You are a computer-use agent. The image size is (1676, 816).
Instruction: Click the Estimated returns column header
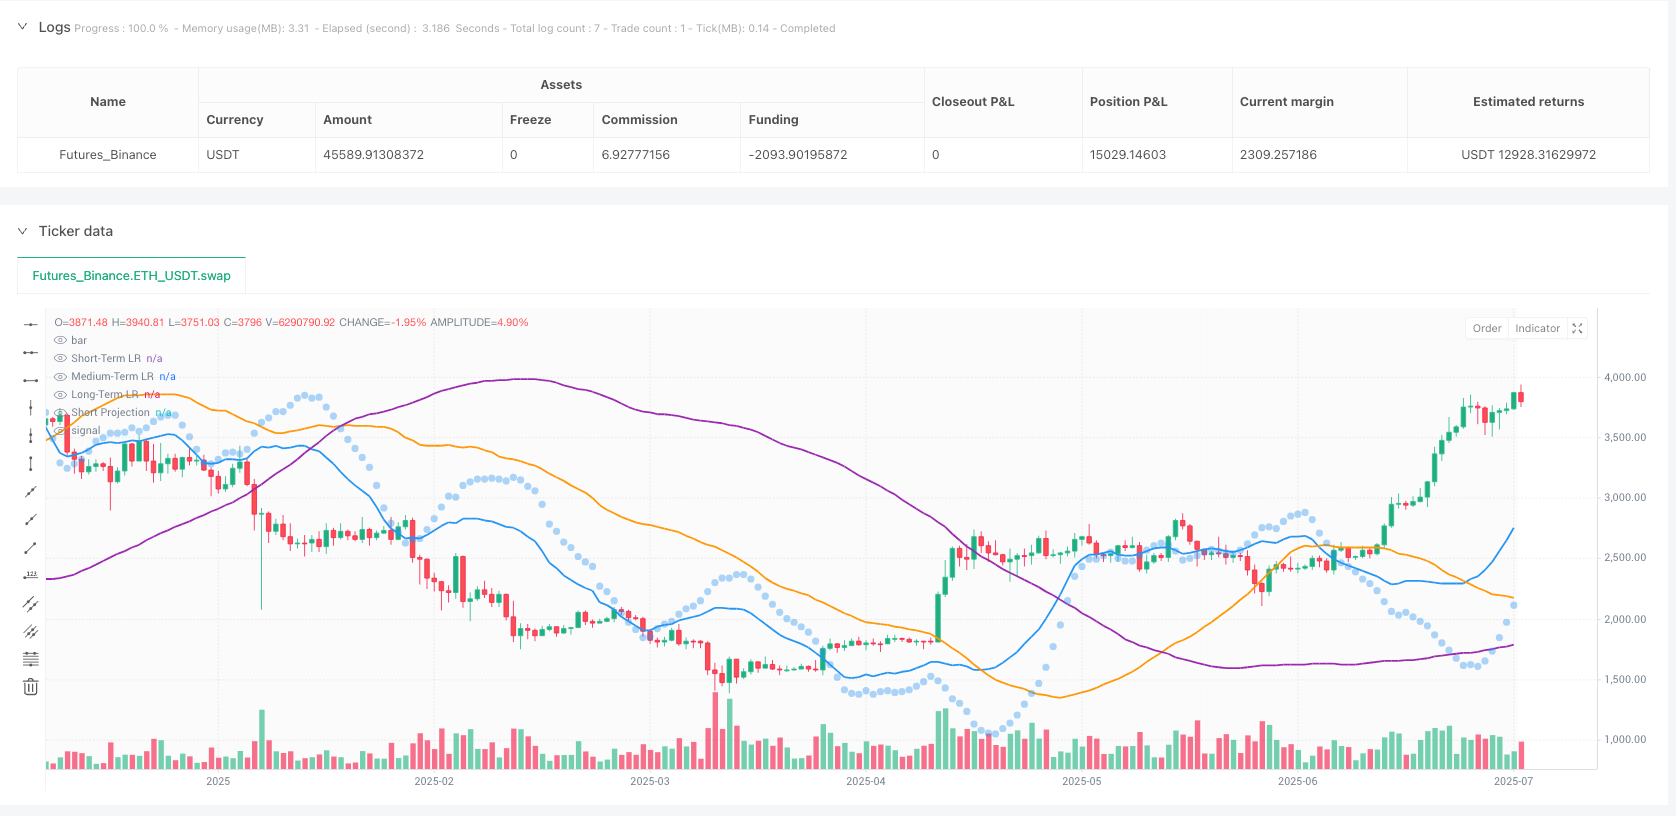pyautogui.click(x=1527, y=102)
